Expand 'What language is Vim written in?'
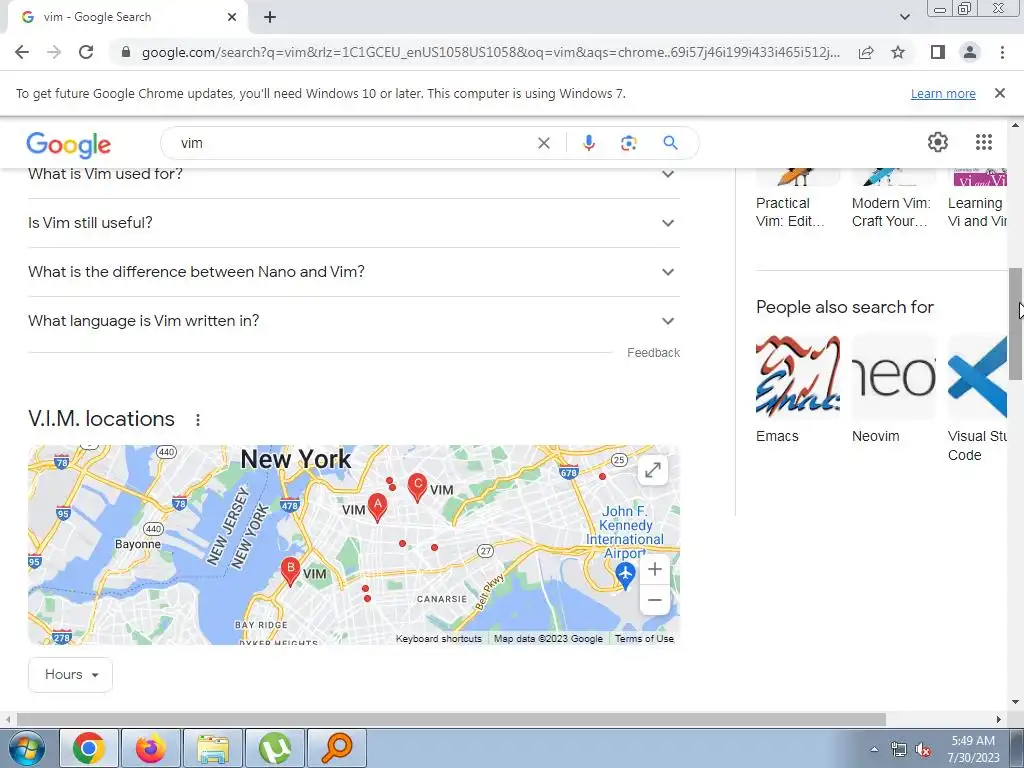This screenshot has width=1024, height=768. [x=353, y=321]
